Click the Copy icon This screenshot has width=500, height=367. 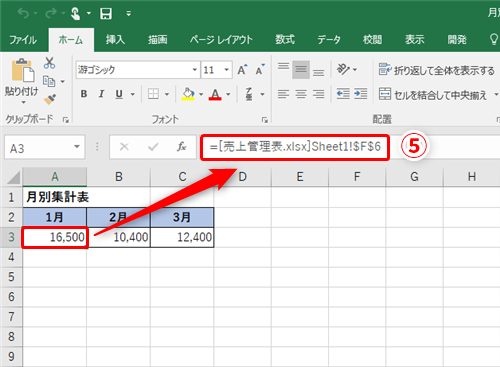(x=49, y=81)
